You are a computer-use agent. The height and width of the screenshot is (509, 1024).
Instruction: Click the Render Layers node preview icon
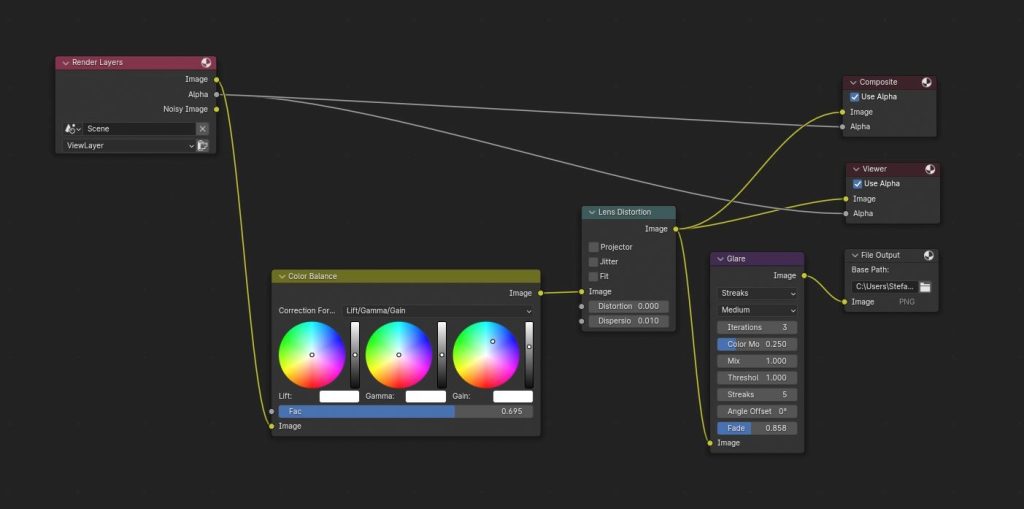click(x=206, y=63)
